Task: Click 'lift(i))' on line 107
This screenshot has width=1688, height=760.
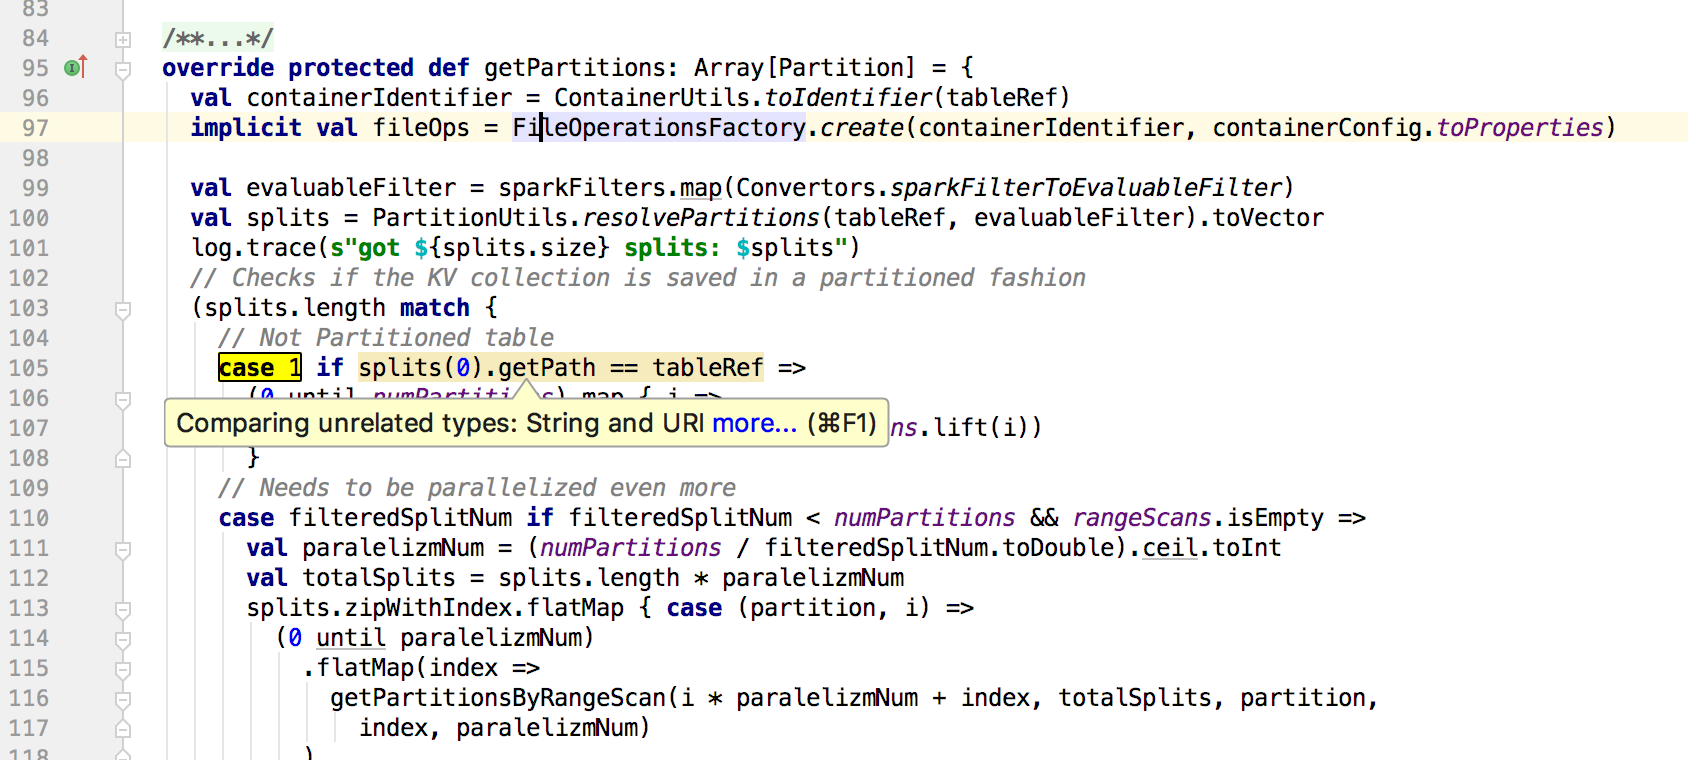Action: click(x=988, y=428)
